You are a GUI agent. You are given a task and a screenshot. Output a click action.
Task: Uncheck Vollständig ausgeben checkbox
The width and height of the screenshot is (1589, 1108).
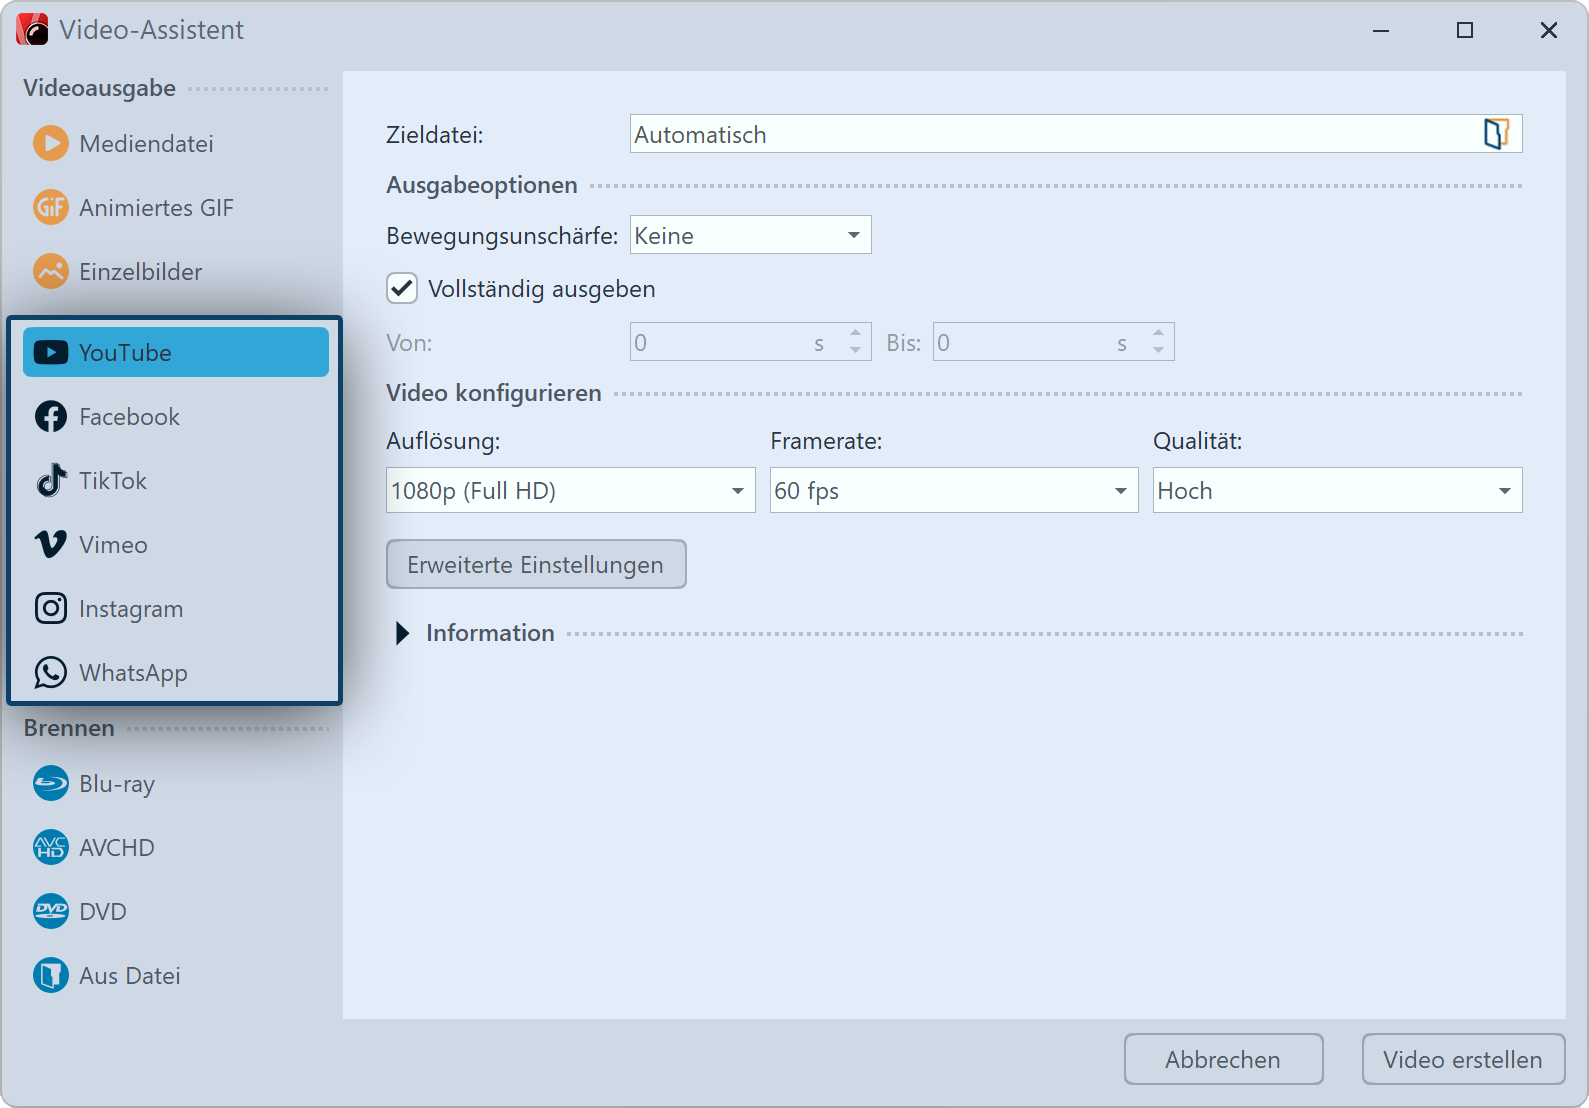[402, 289]
